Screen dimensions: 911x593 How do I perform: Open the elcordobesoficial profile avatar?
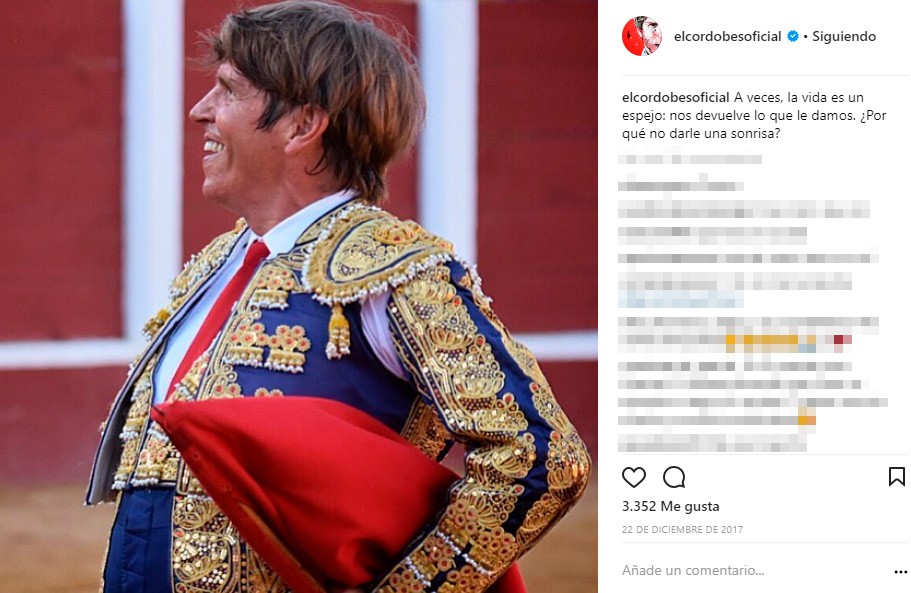tap(642, 36)
